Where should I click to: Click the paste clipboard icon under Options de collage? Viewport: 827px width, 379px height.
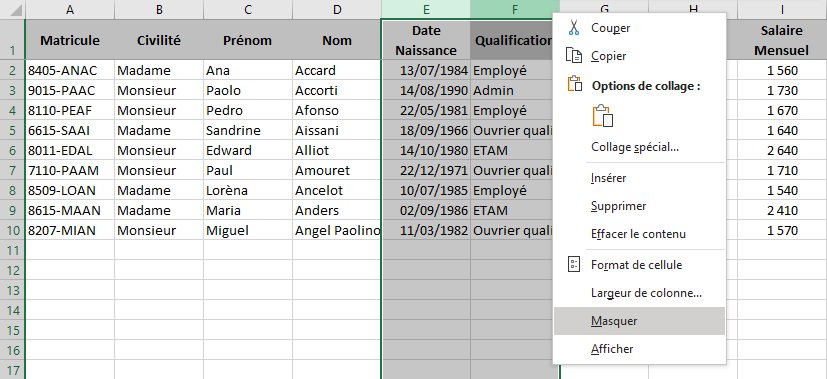point(603,116)
